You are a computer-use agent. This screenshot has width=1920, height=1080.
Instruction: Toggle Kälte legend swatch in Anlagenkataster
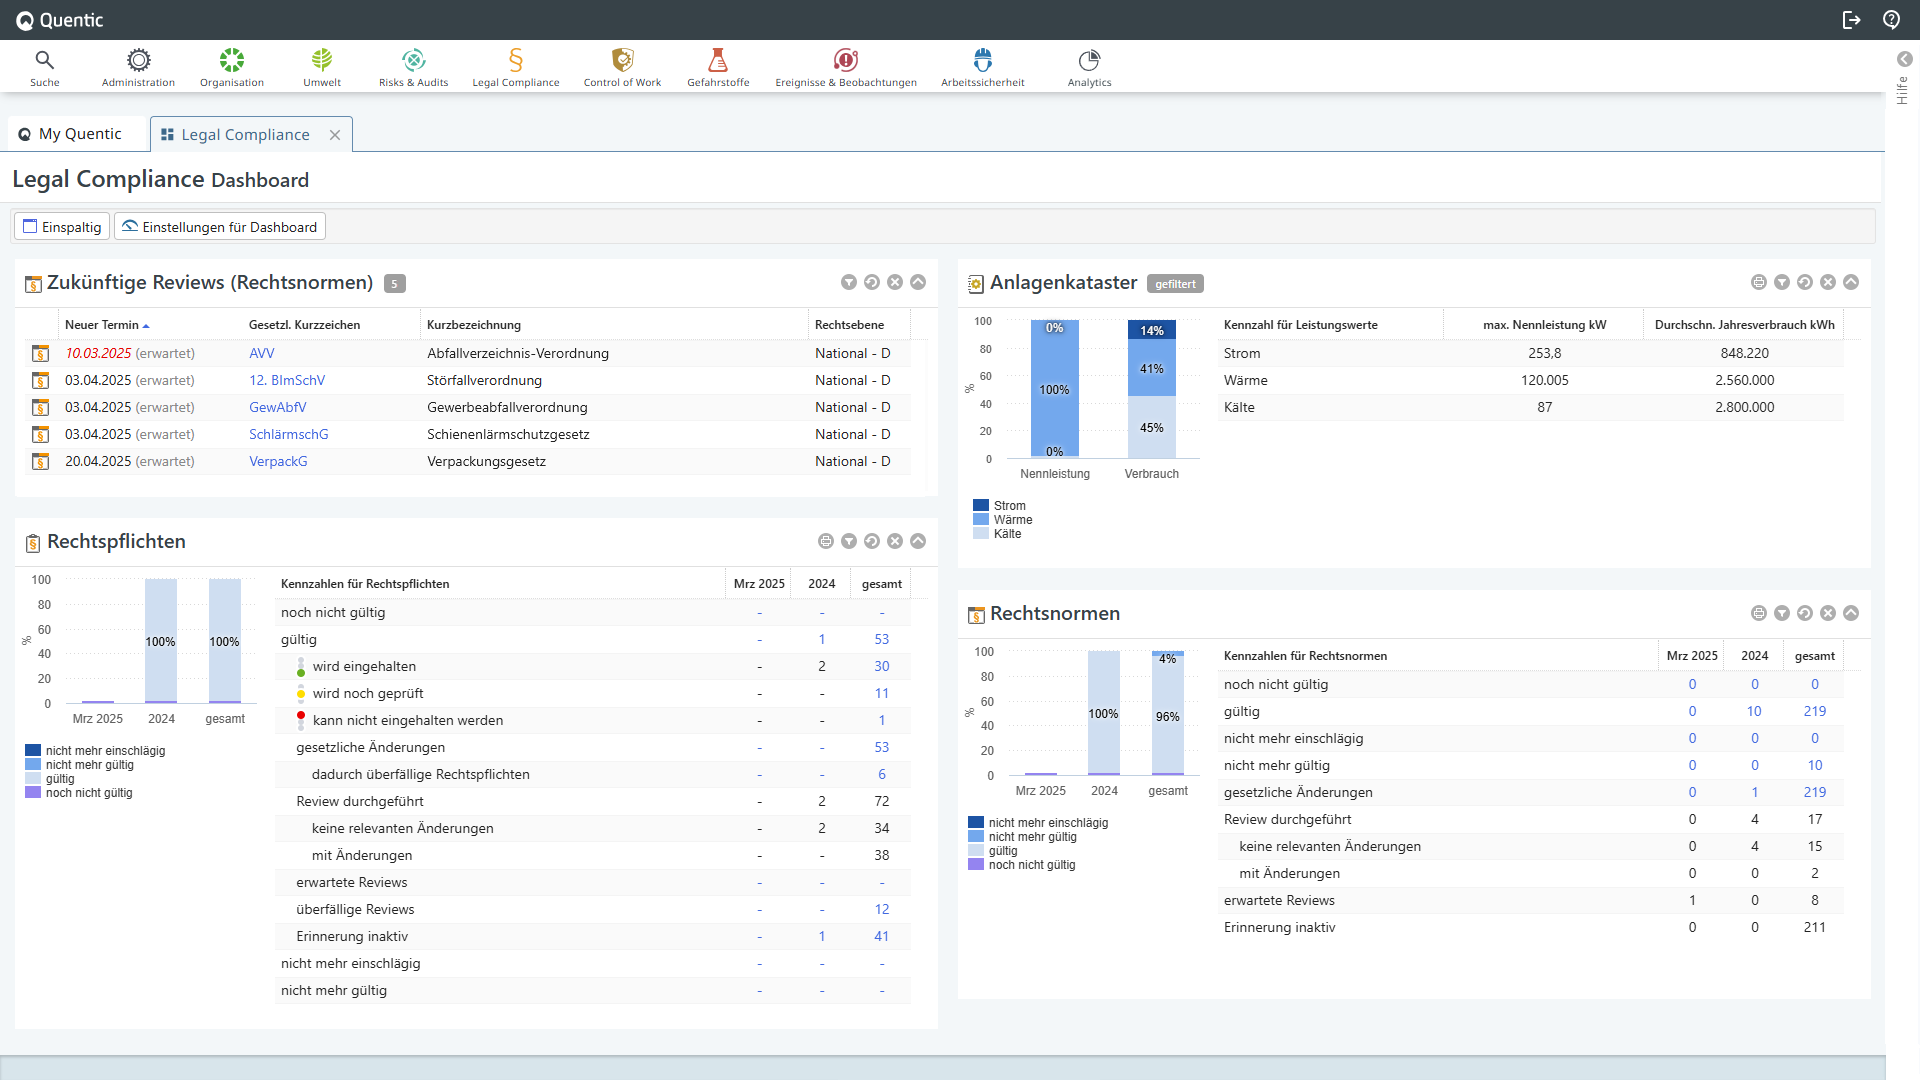[981, 534]
